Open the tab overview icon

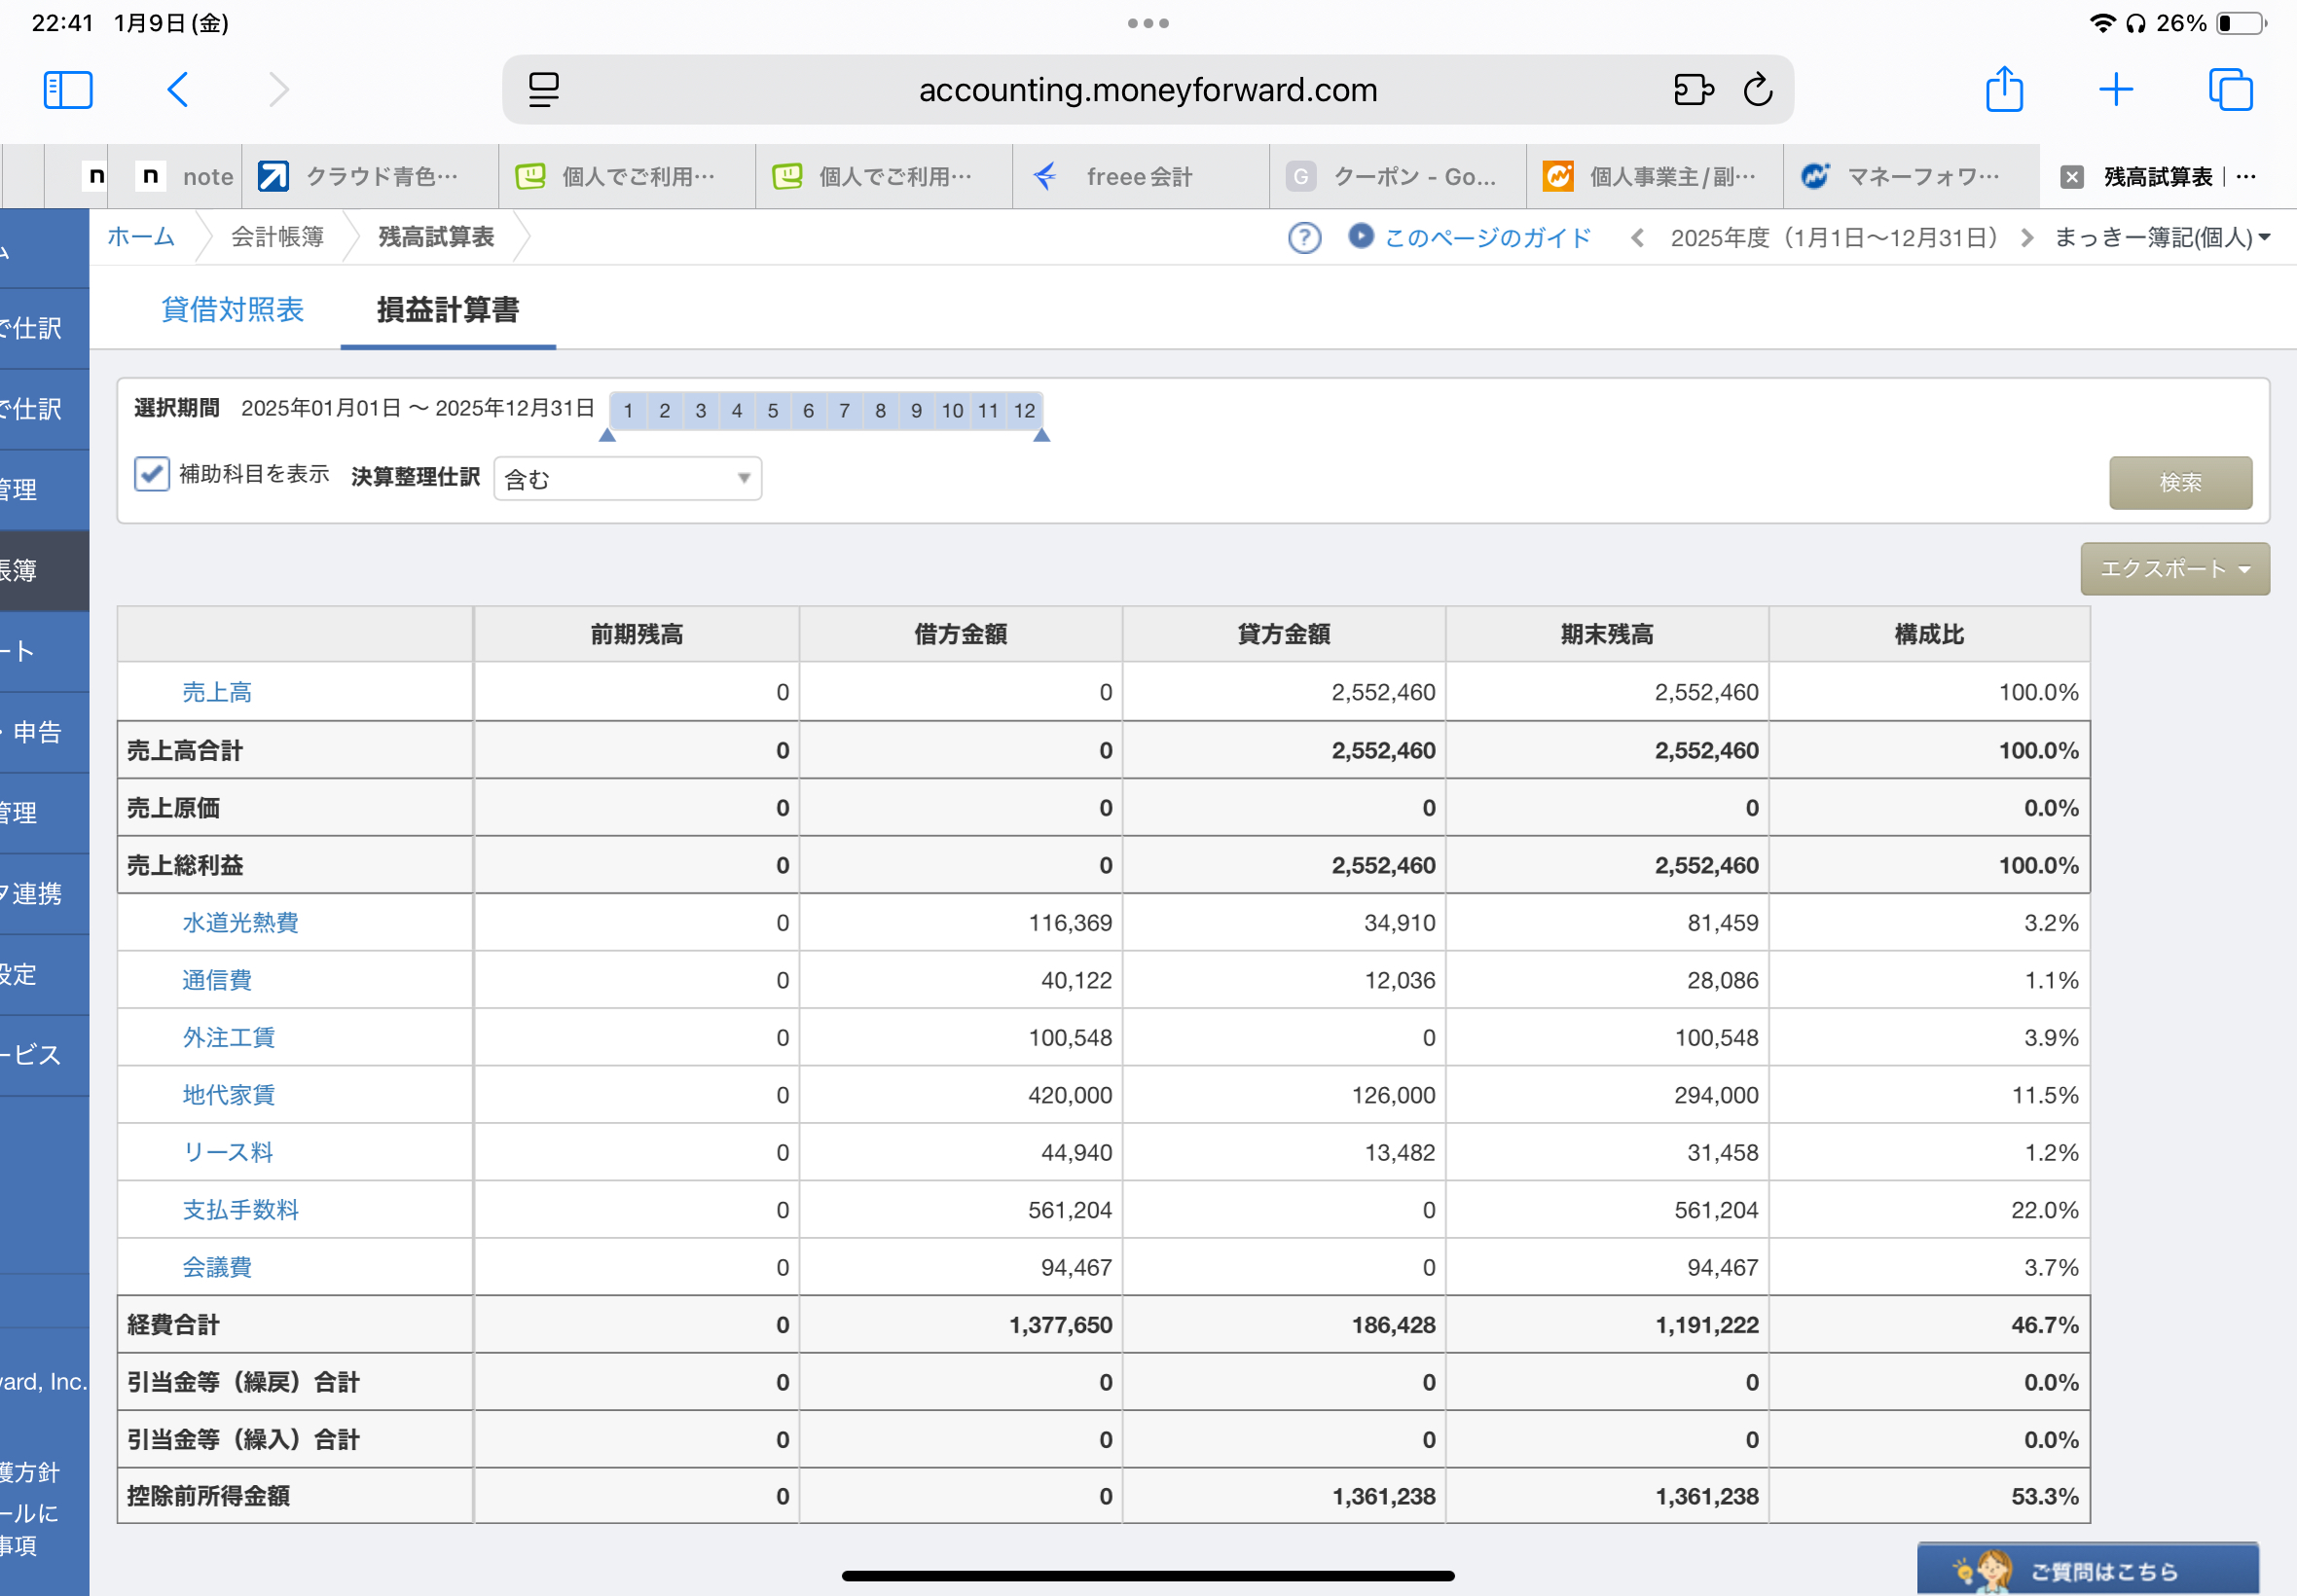coord(2230,90)
